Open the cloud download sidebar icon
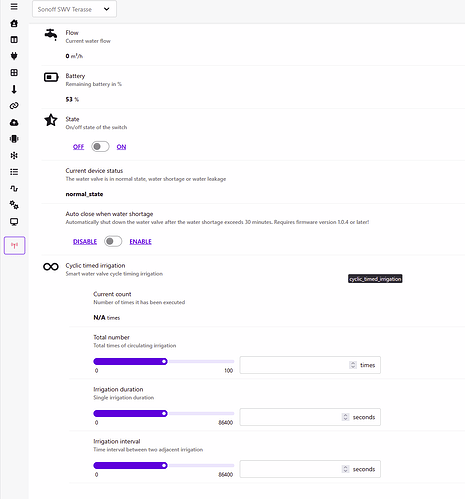Screen dimensions: 465x499 click(x=14, y=122)
